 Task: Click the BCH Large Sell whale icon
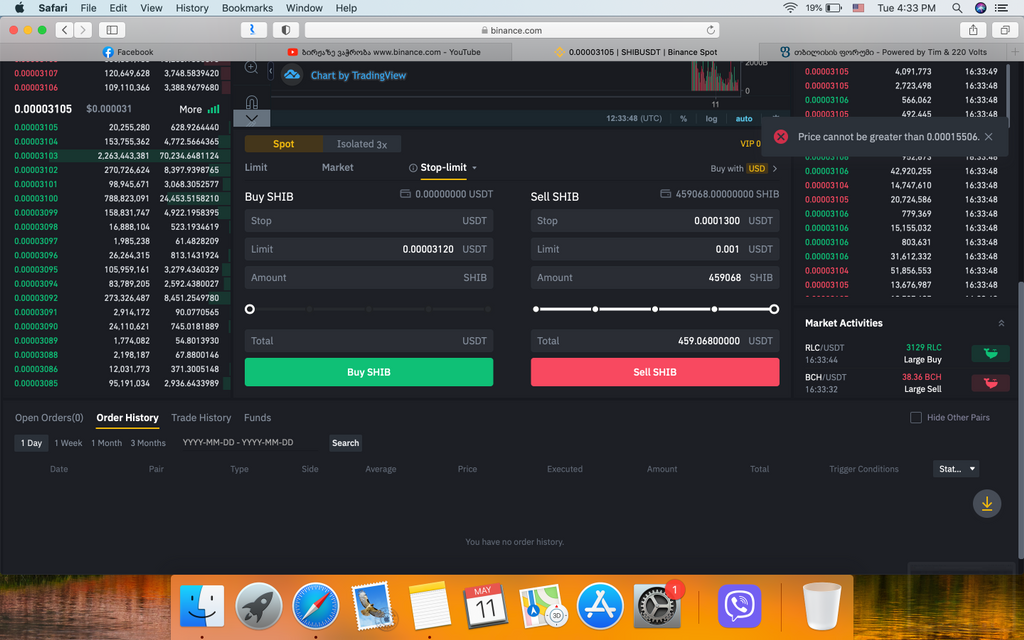click(x=990, y=383)
